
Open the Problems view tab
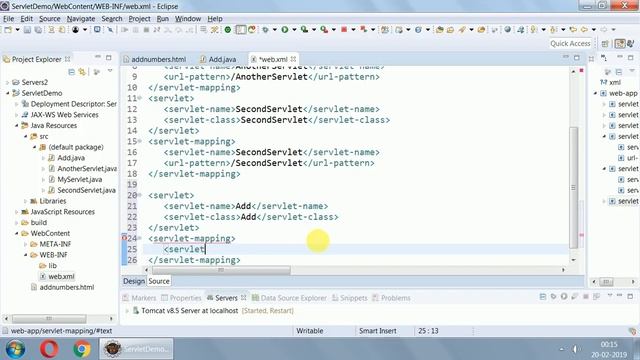(x=391, y=298)
